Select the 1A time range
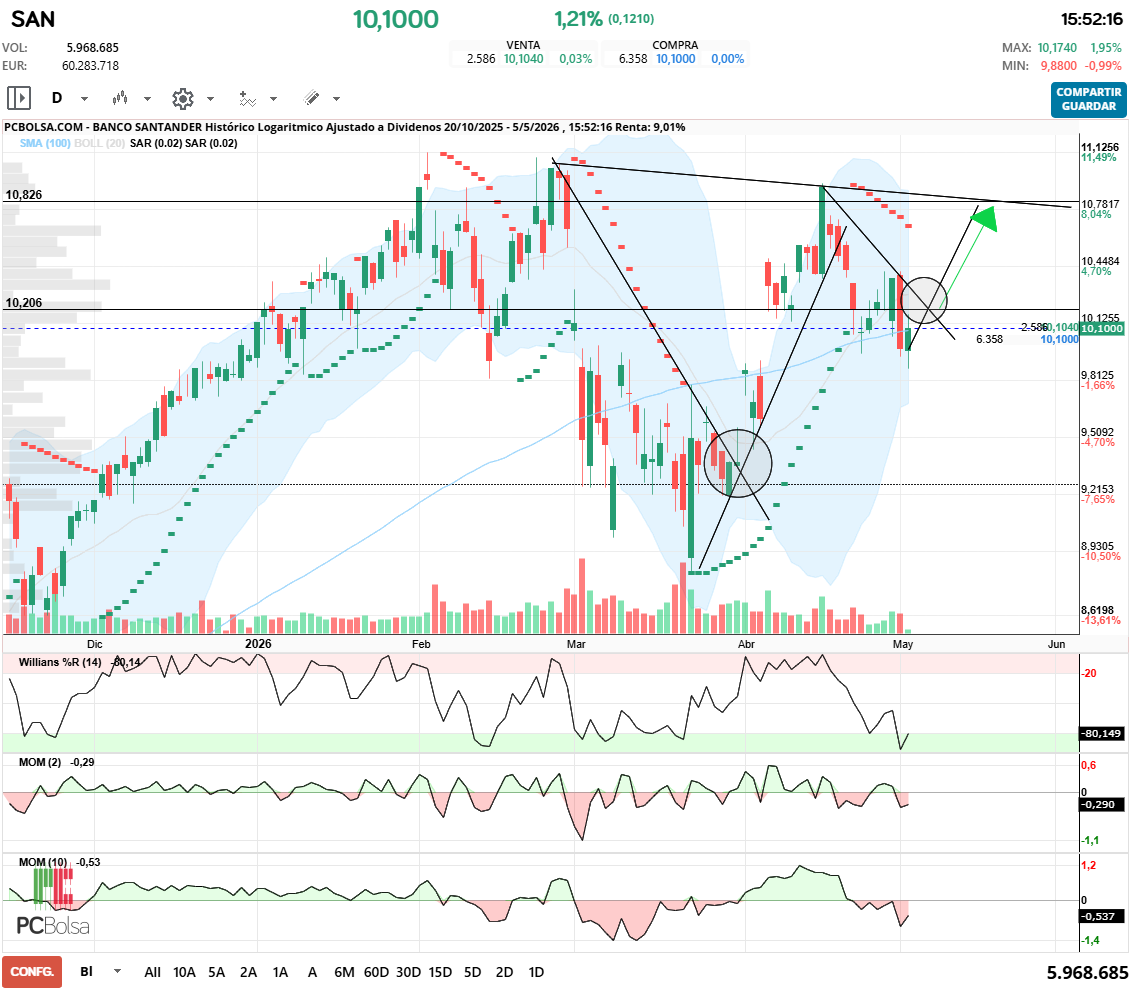 (280, 972)
